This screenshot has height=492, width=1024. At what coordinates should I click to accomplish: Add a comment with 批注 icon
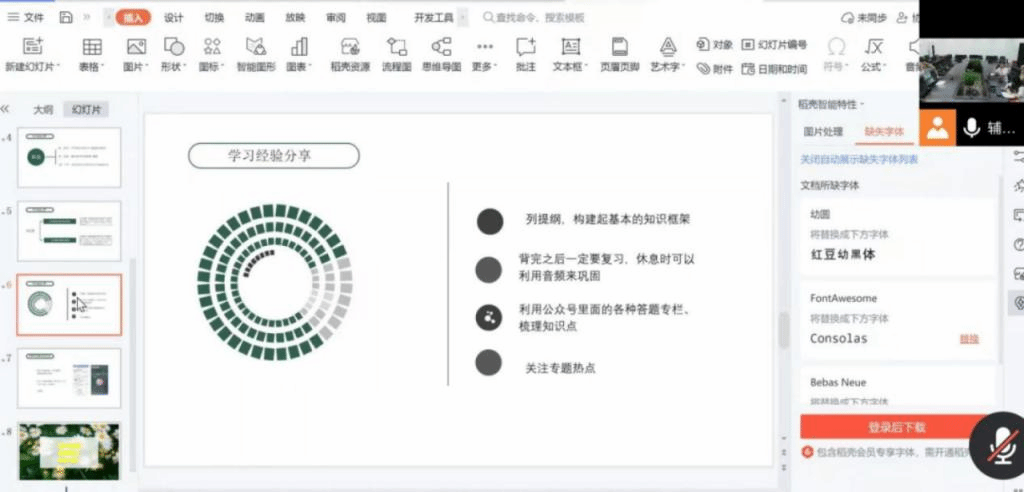click(525, 47)
